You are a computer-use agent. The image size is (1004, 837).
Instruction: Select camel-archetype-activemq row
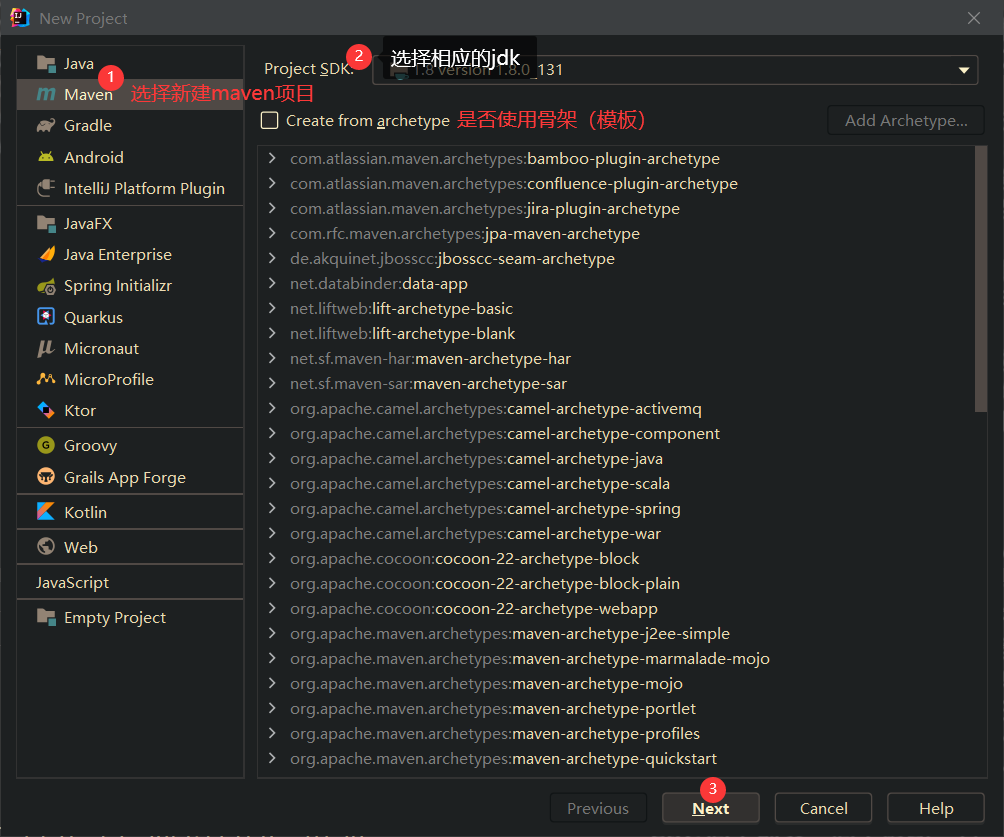tap(616, 408)
